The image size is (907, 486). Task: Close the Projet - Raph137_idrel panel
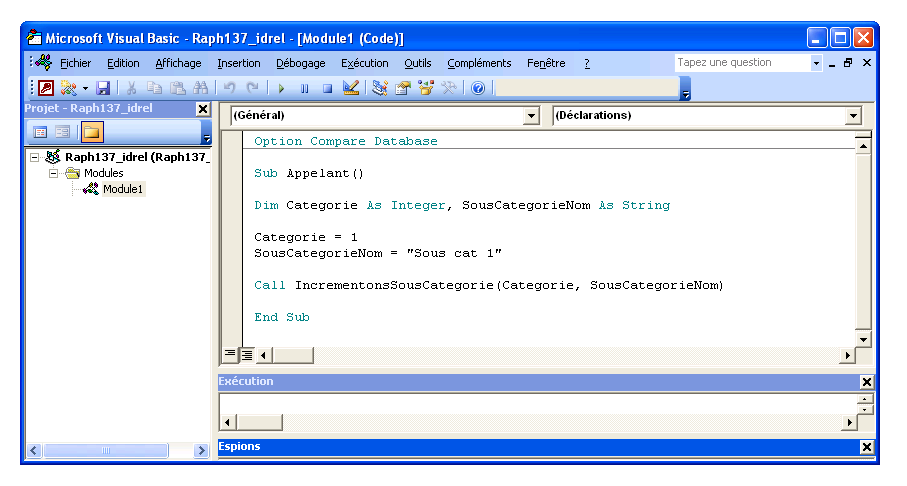(x=203, y=109)
